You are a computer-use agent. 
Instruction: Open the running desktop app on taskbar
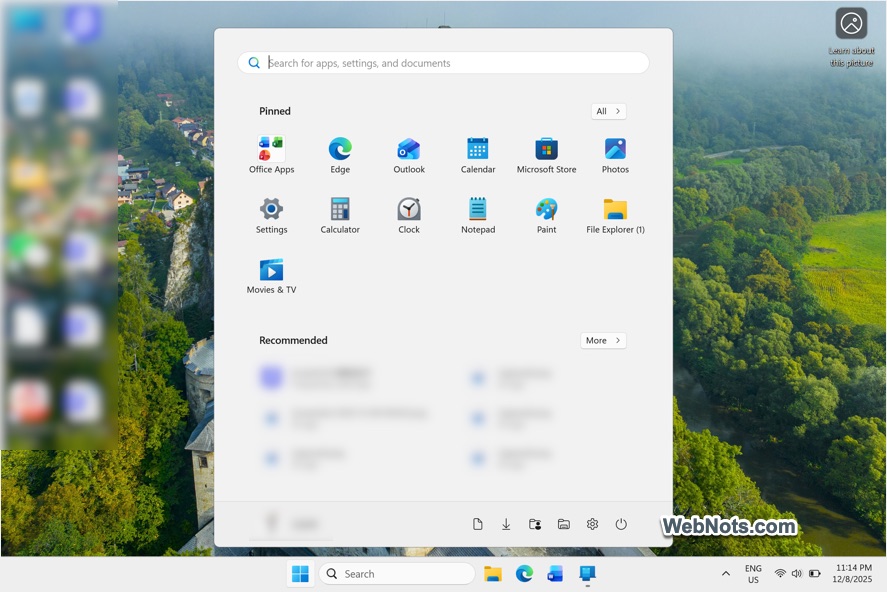point(587,574)
